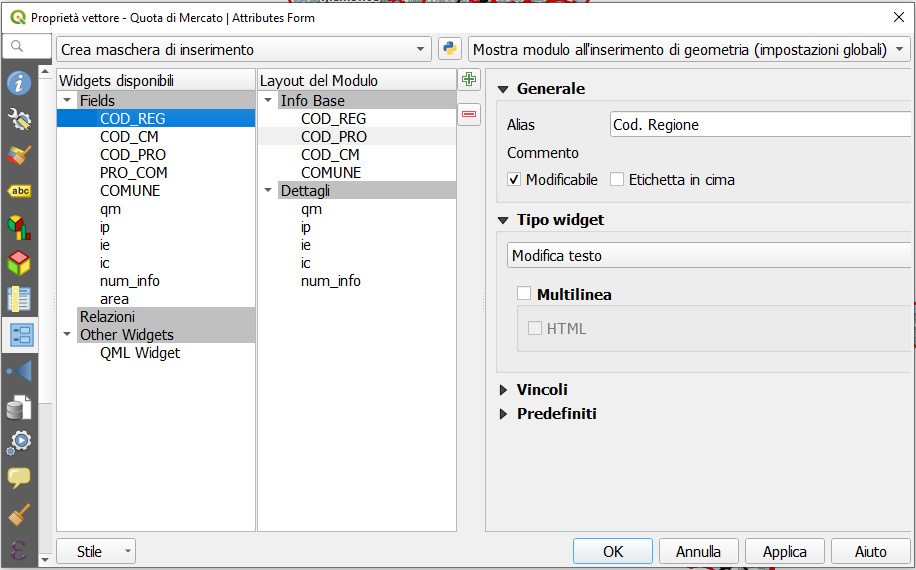916x570 pixels.
Task: Select COMUNE in Layout del Modulo
Action: pos(331,173)
